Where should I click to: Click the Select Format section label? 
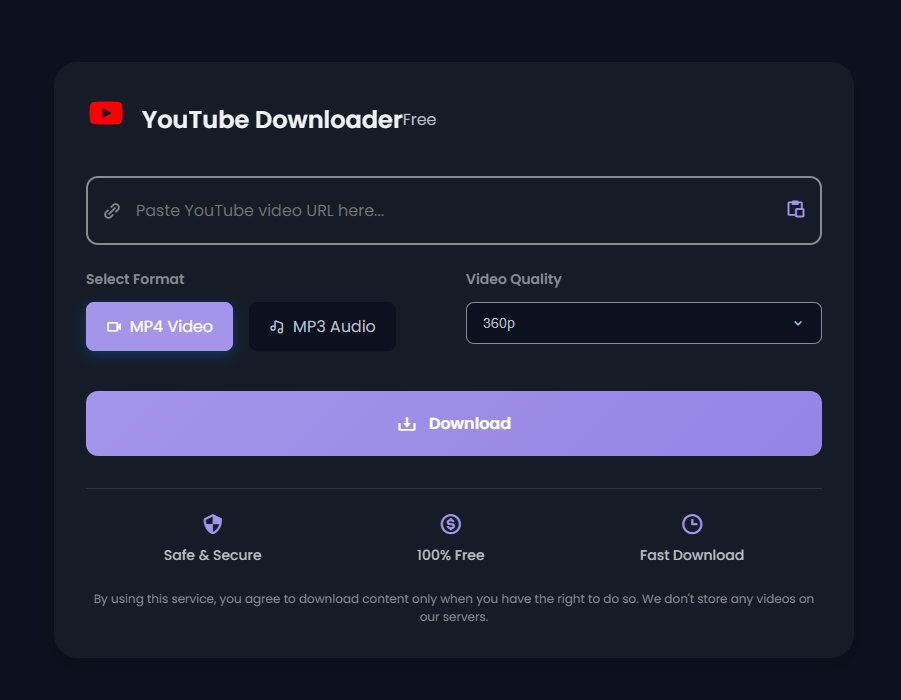tap(135, 279)
